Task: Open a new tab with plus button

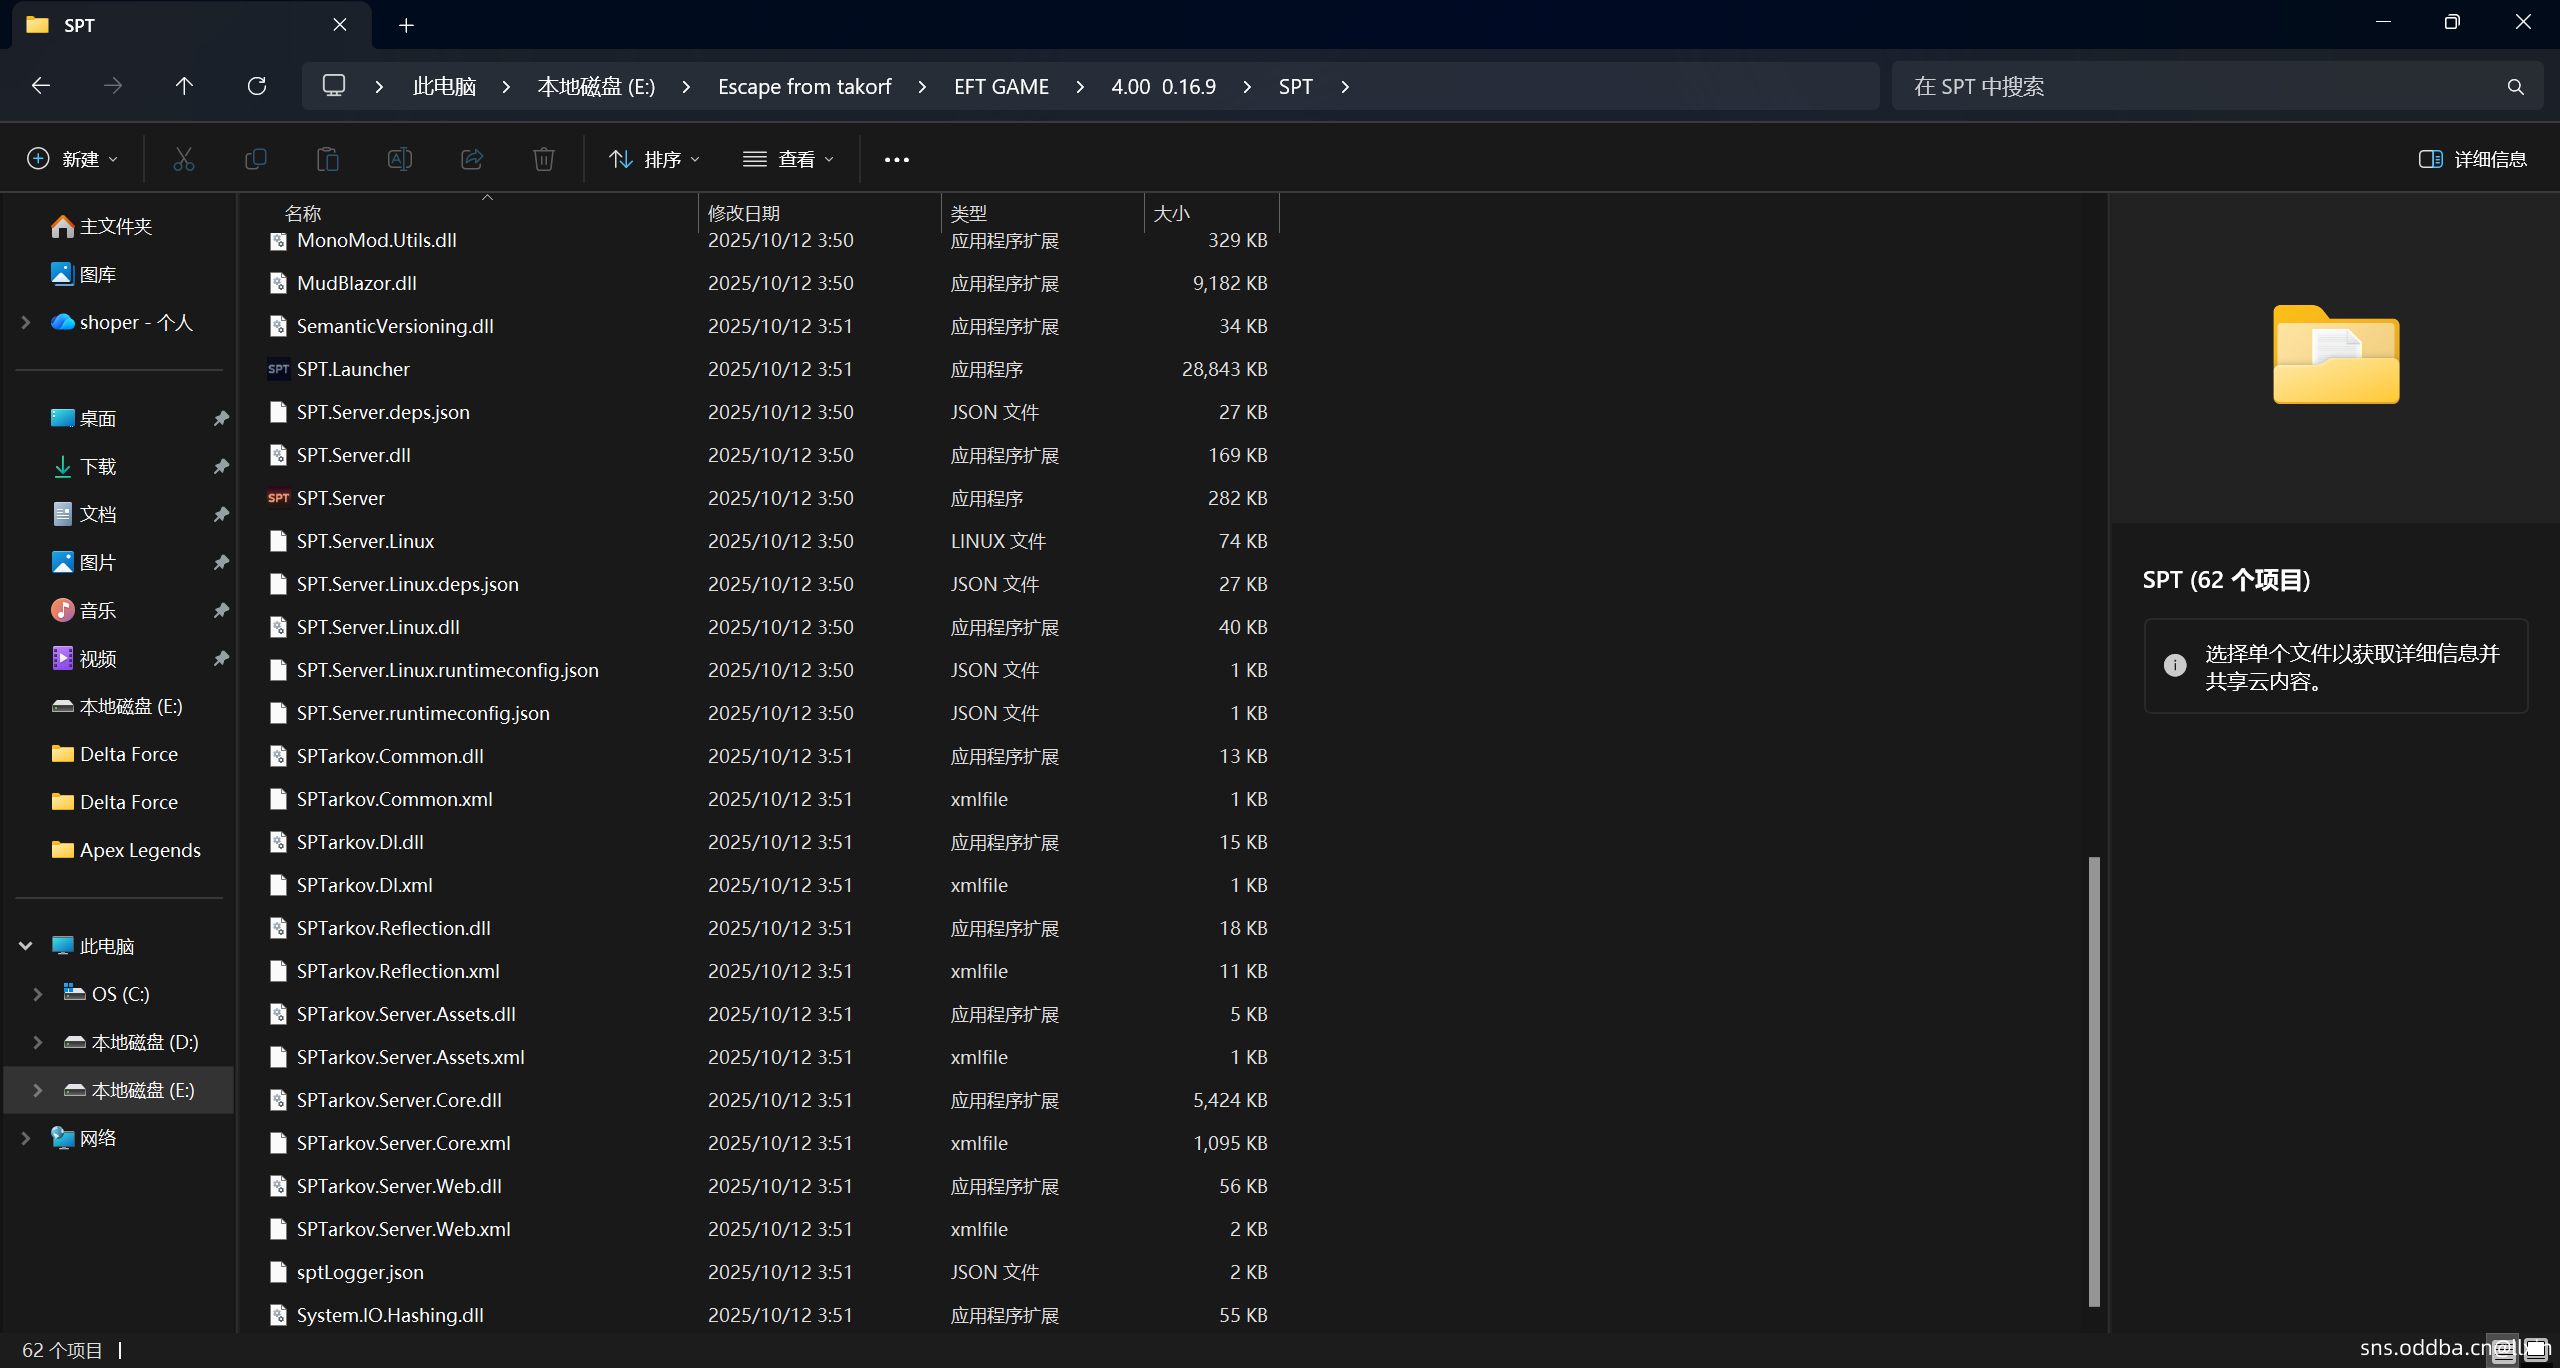Action: [406, 25]
